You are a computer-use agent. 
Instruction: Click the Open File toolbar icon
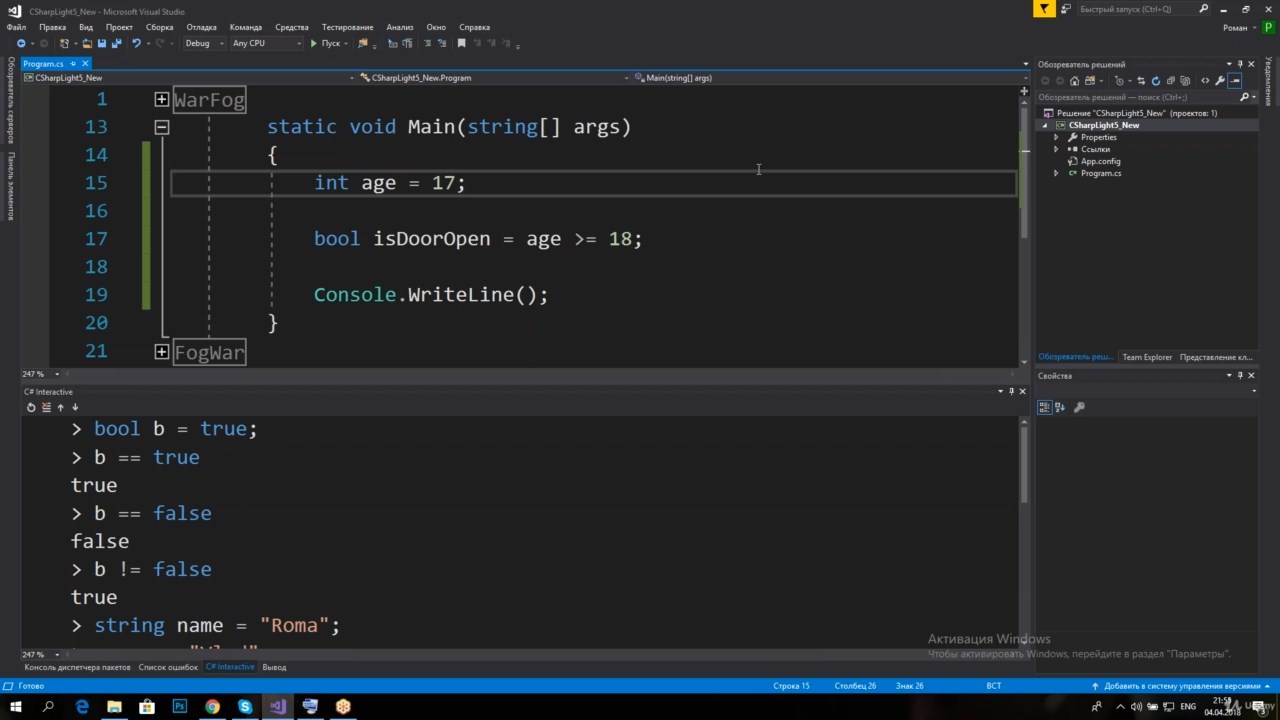tap(87, 43)
